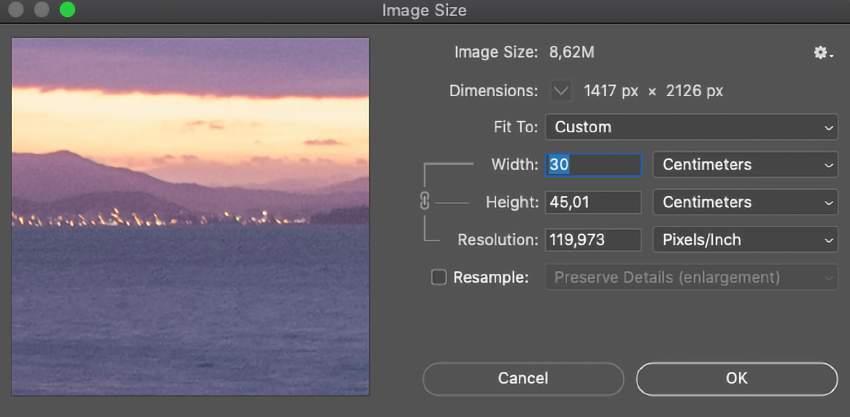Click the green zoom window button

tap(67, 11)
